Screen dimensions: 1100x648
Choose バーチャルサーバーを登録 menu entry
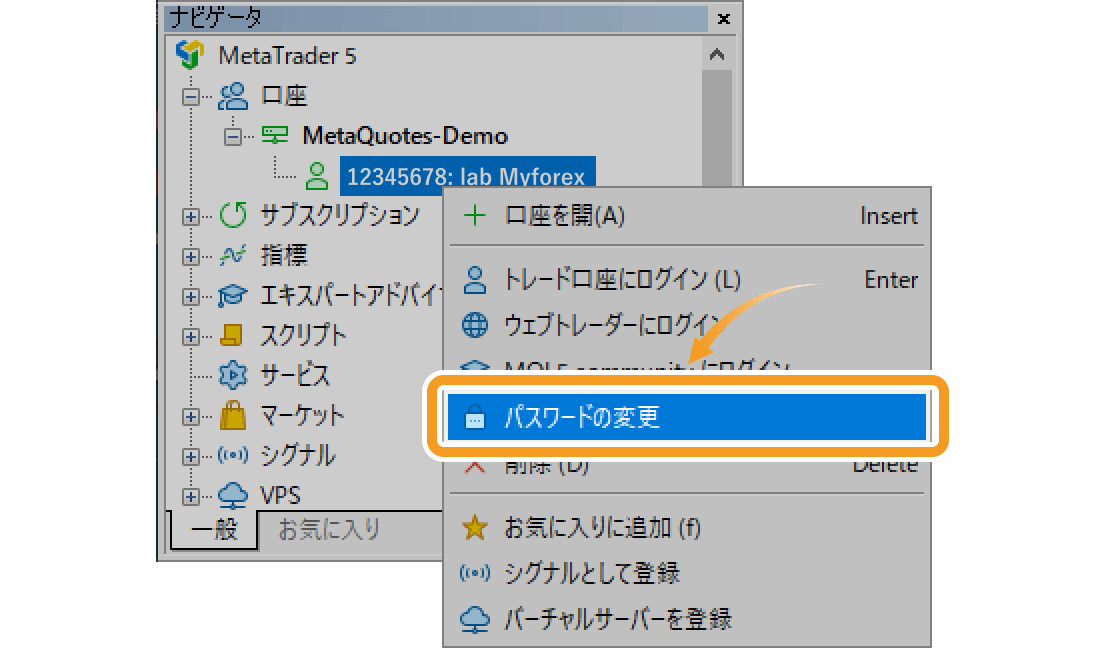(686, 619)
